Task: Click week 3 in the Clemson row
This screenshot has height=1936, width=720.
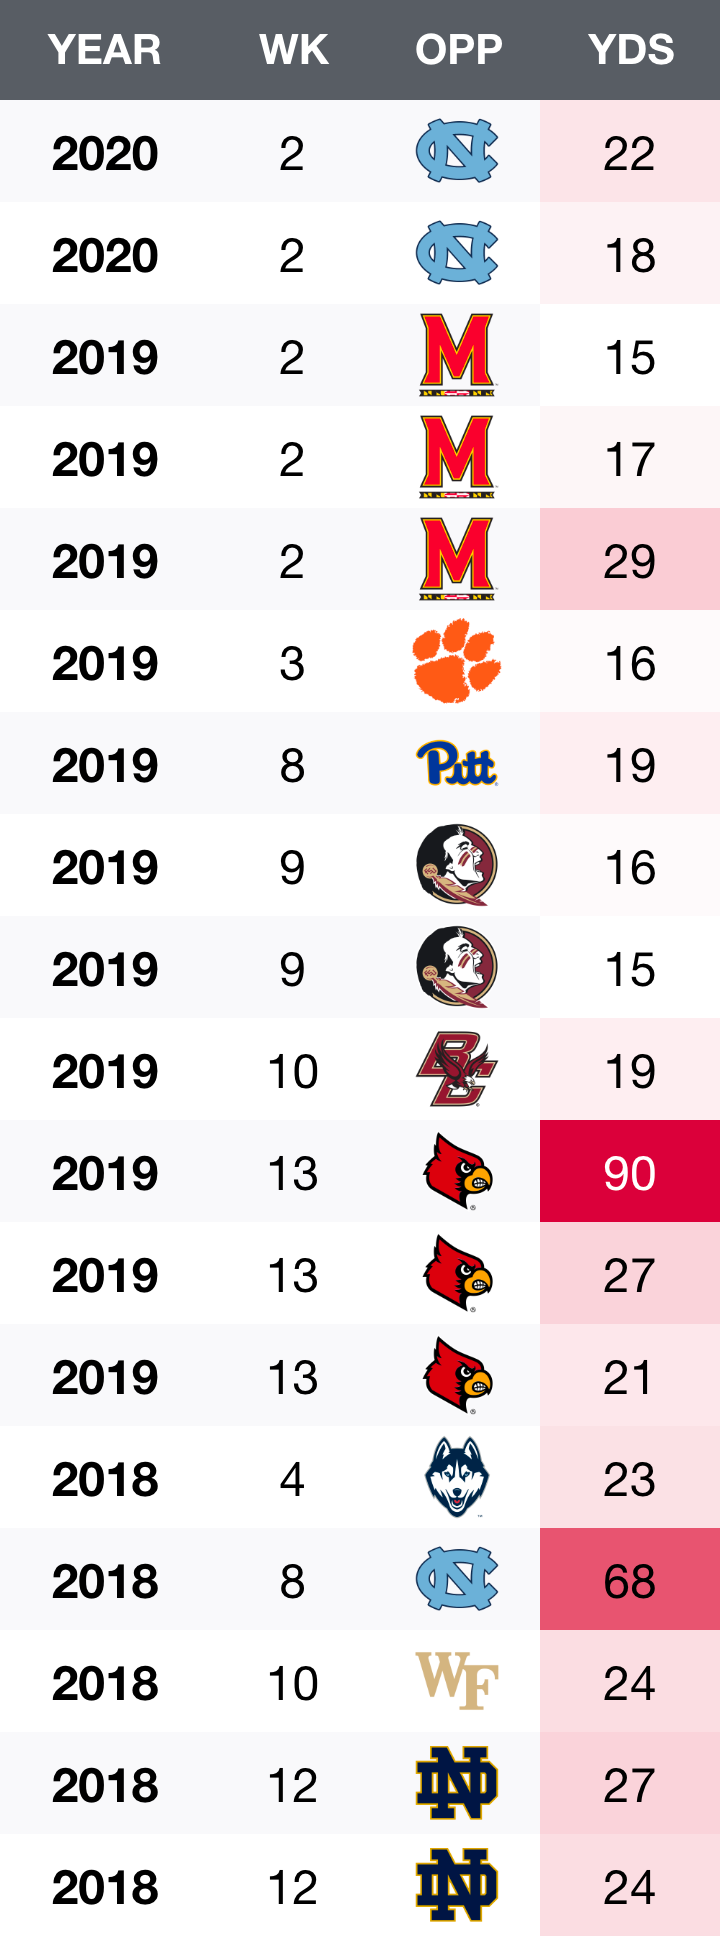Action: (x=292, y=663)
